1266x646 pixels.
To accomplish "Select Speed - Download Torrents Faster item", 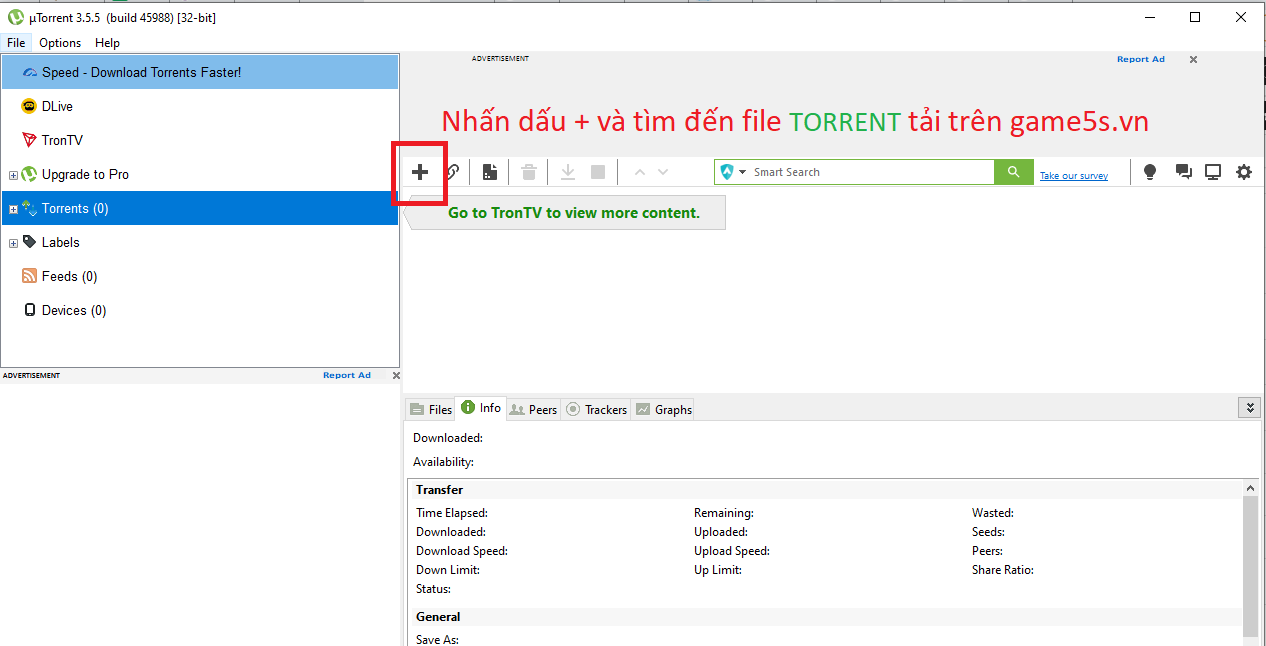I will point(200,72).
